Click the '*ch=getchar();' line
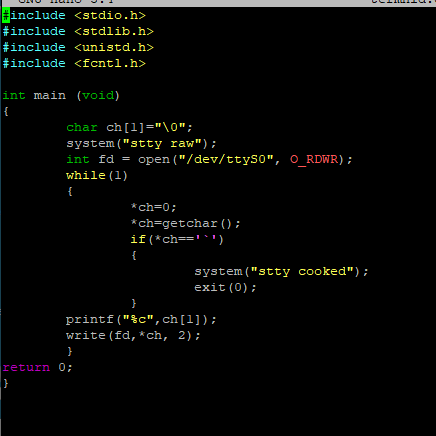436x436 pixels. [185, 223]
